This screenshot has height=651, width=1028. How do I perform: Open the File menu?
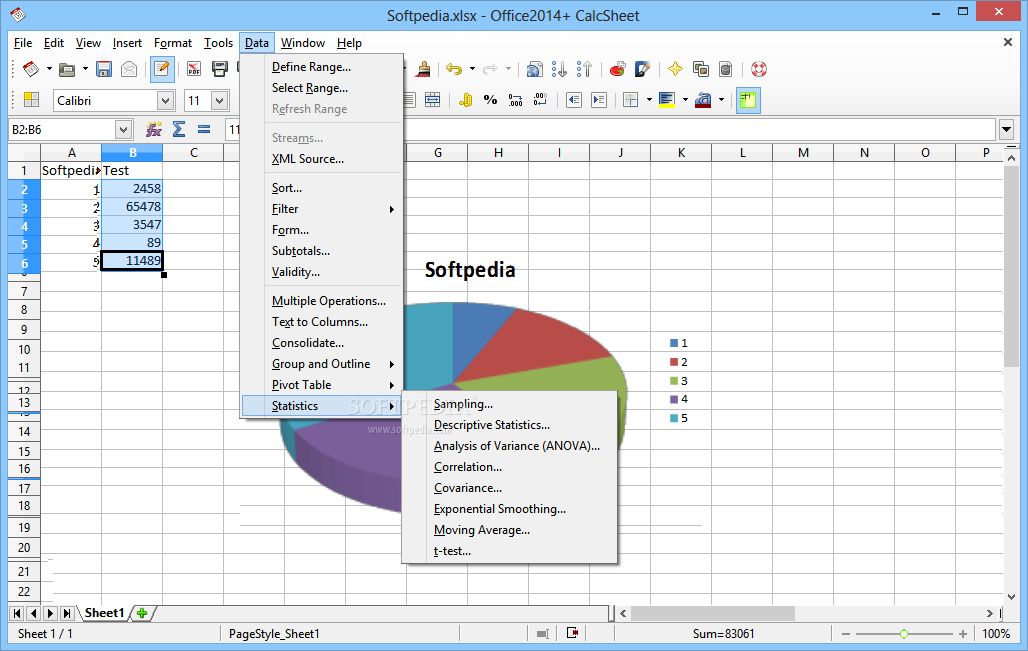[23, 43]
